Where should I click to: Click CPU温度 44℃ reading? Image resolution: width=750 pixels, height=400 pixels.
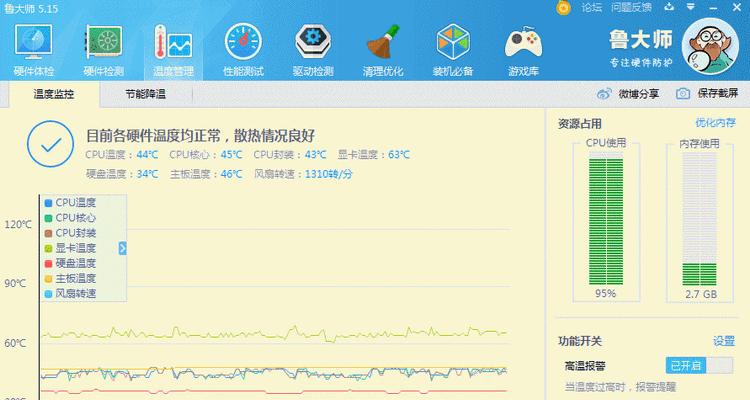click(121, 155)
